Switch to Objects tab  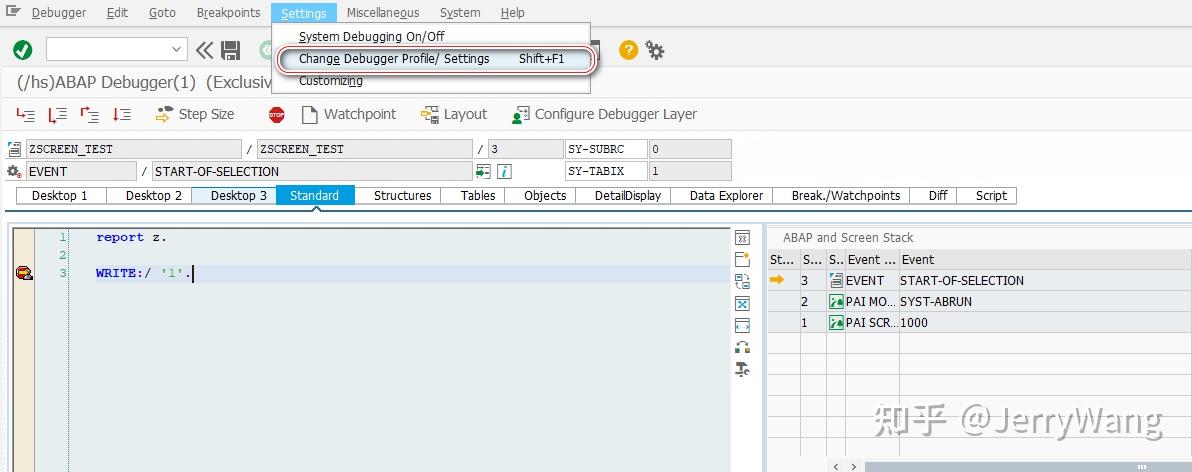pos(545,195)
